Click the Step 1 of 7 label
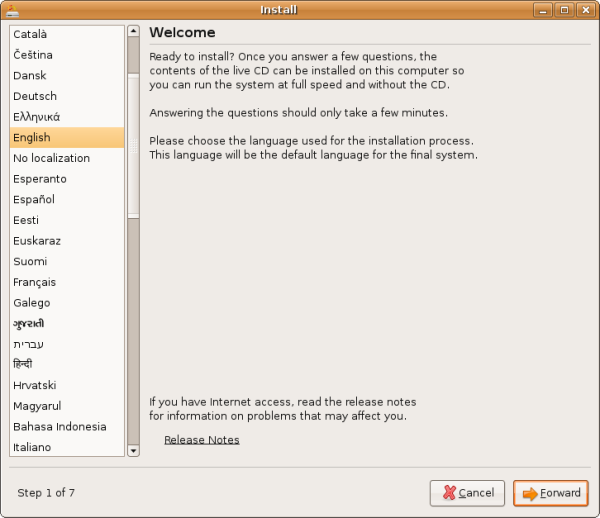The height and width of the screenshot is (518, 600). tap(46, 493)
